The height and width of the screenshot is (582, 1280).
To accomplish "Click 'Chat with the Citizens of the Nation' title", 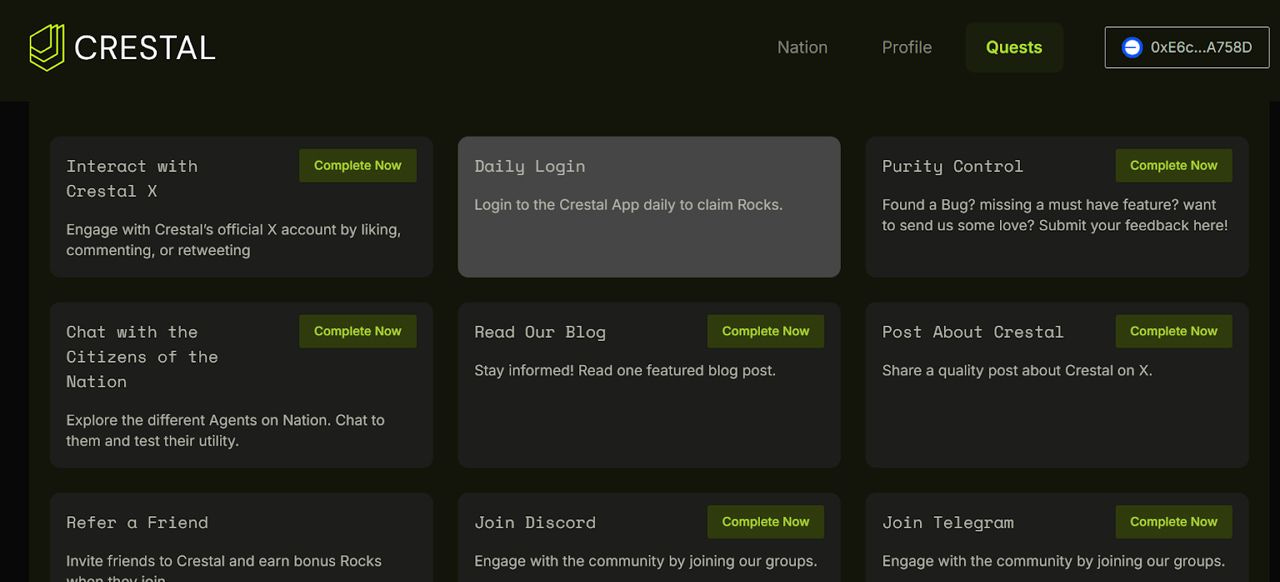I will pos(142,357).
